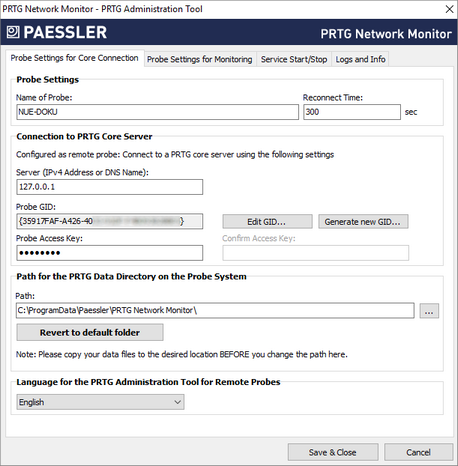Screen dimensions: 458x466
Task: Open the English language dropdown
Action: (x=100, y=402)
